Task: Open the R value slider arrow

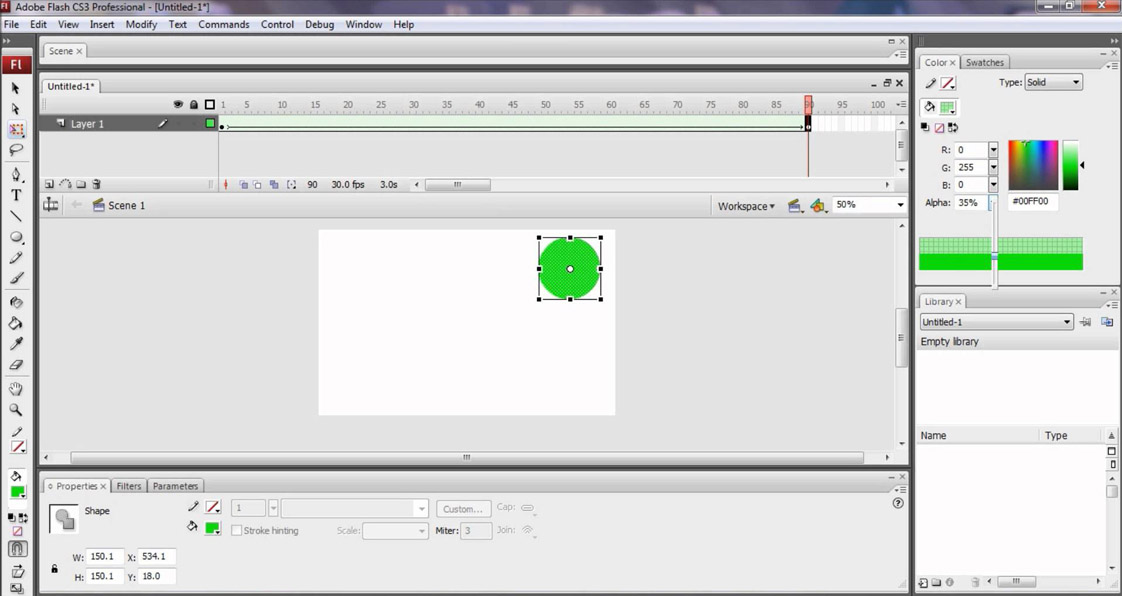Action: tap(993, 150)
